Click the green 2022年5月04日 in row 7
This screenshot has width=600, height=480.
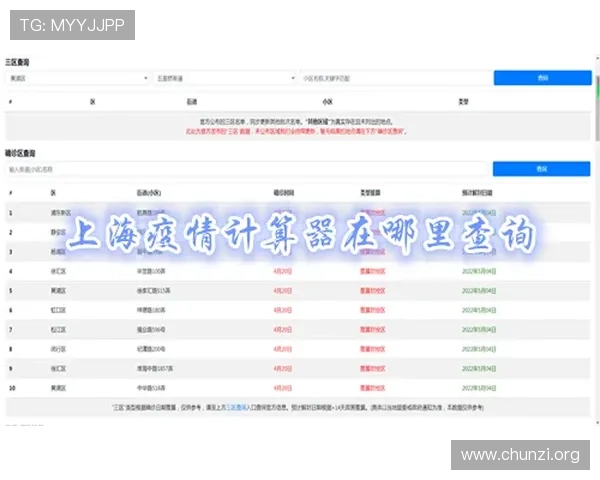[x=479, y=330]
